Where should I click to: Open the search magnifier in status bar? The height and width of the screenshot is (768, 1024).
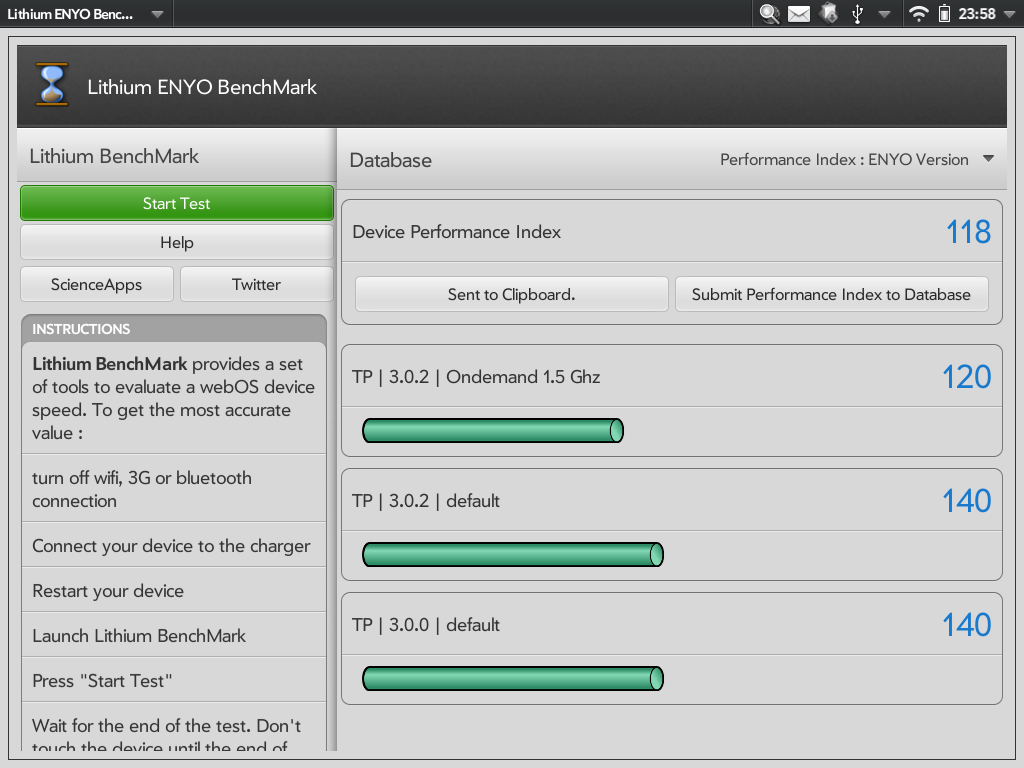pyautogui.click(x=769, y=14)
